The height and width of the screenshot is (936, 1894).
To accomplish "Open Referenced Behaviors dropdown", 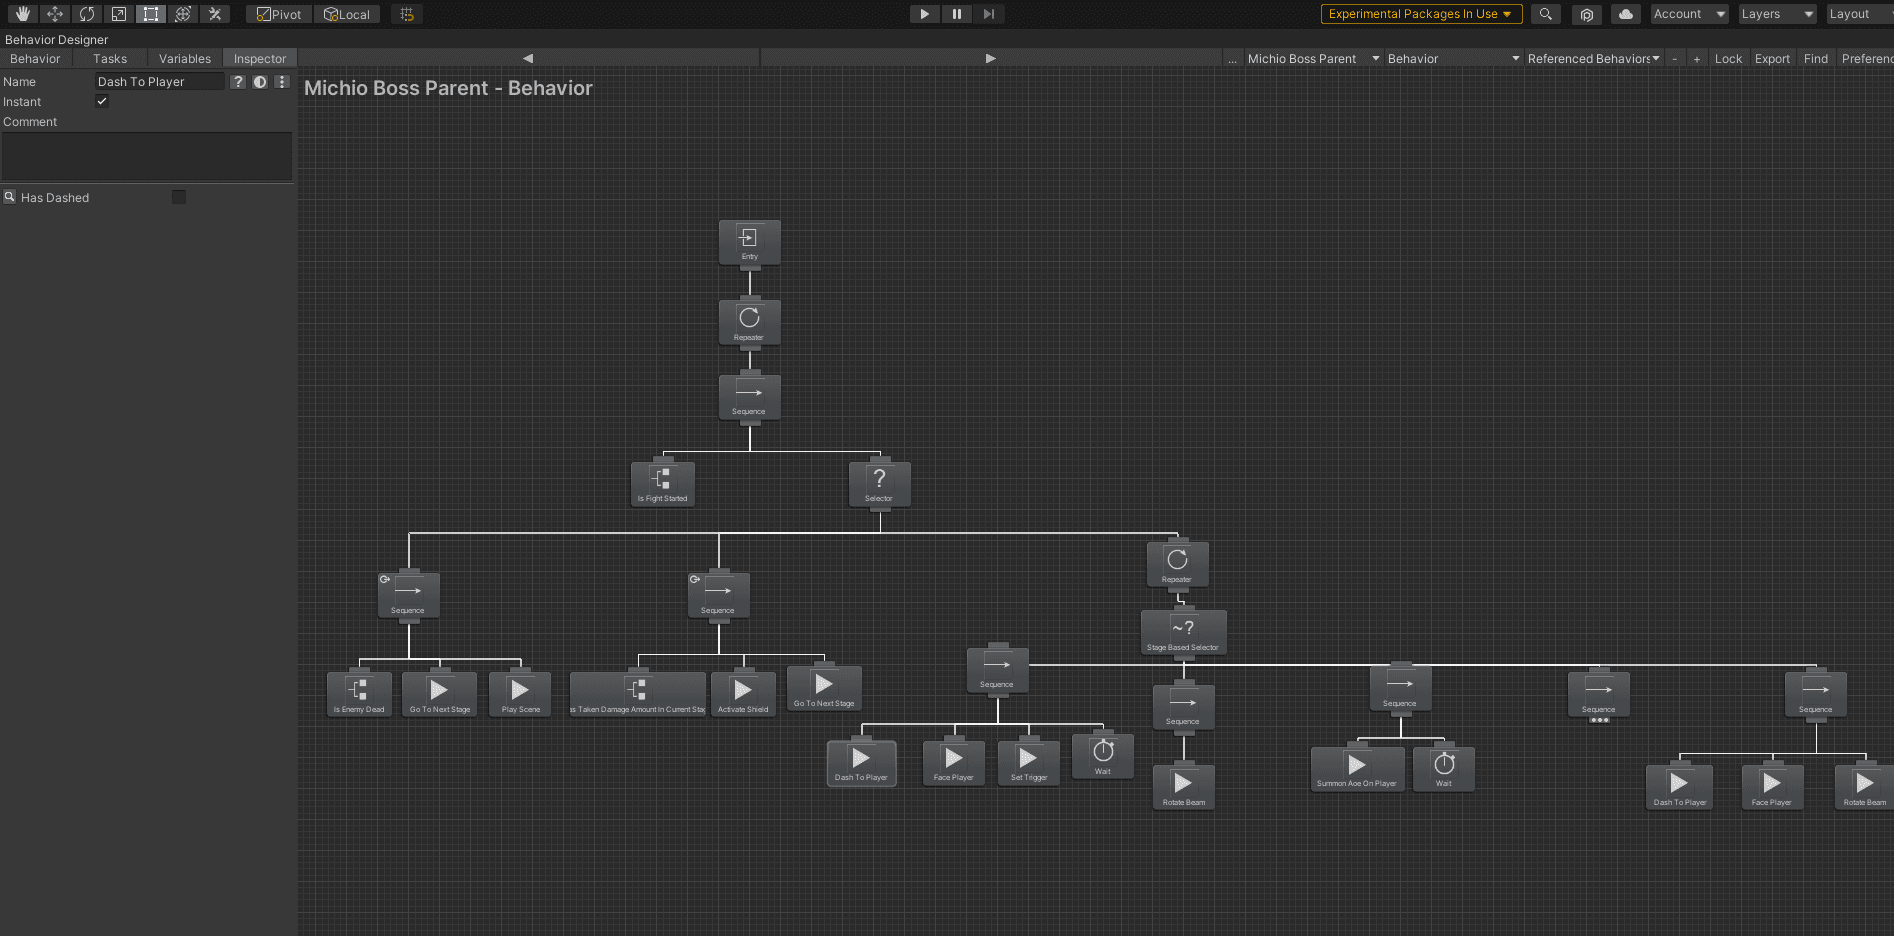I will [x=1592, y=59].
